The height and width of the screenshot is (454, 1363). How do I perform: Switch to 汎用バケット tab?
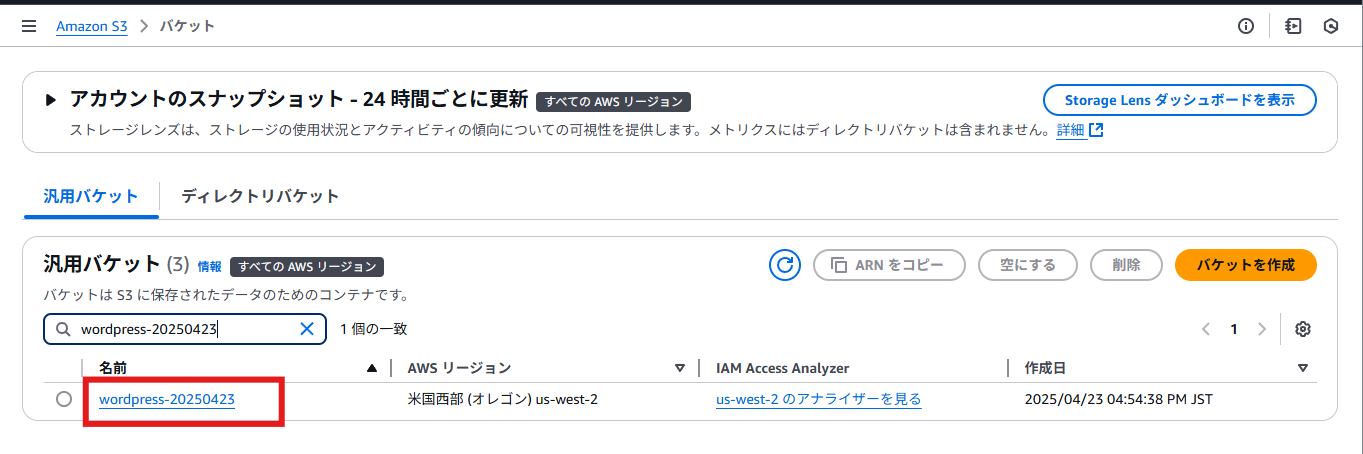pyautogui.click(x=91, y=196)
